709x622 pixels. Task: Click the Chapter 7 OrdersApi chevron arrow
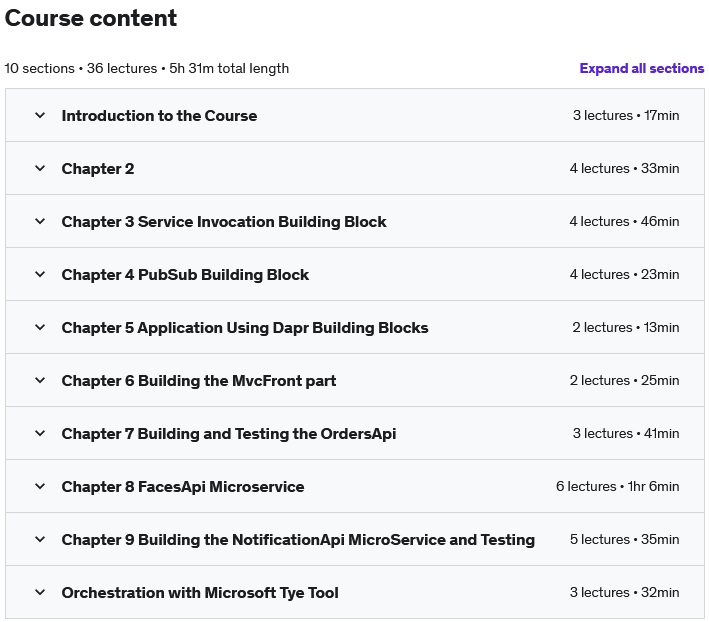coord(40,433)
